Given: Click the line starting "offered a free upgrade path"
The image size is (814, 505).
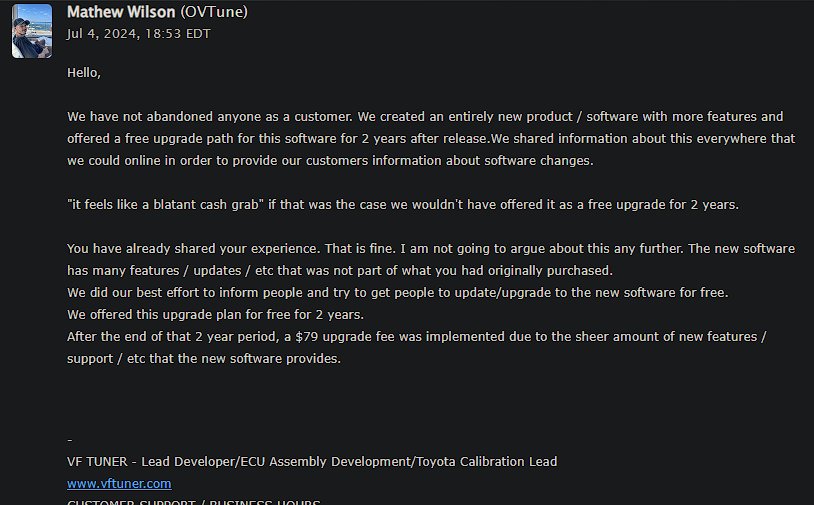Looking at the screenshot, I should 431,139.
